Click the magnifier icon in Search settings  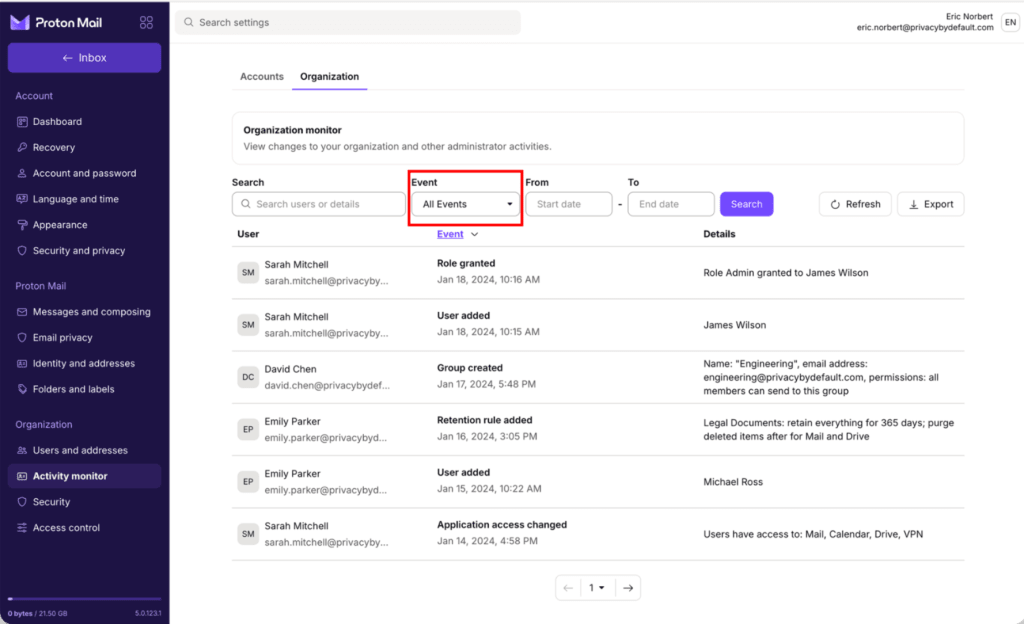189,22
